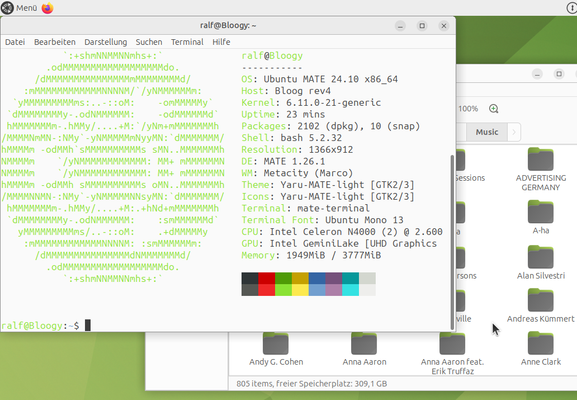The width and height of the screenshot is (577, 400).
Task: Select the Alan Silvestri folder
Action: coord(541,262)
